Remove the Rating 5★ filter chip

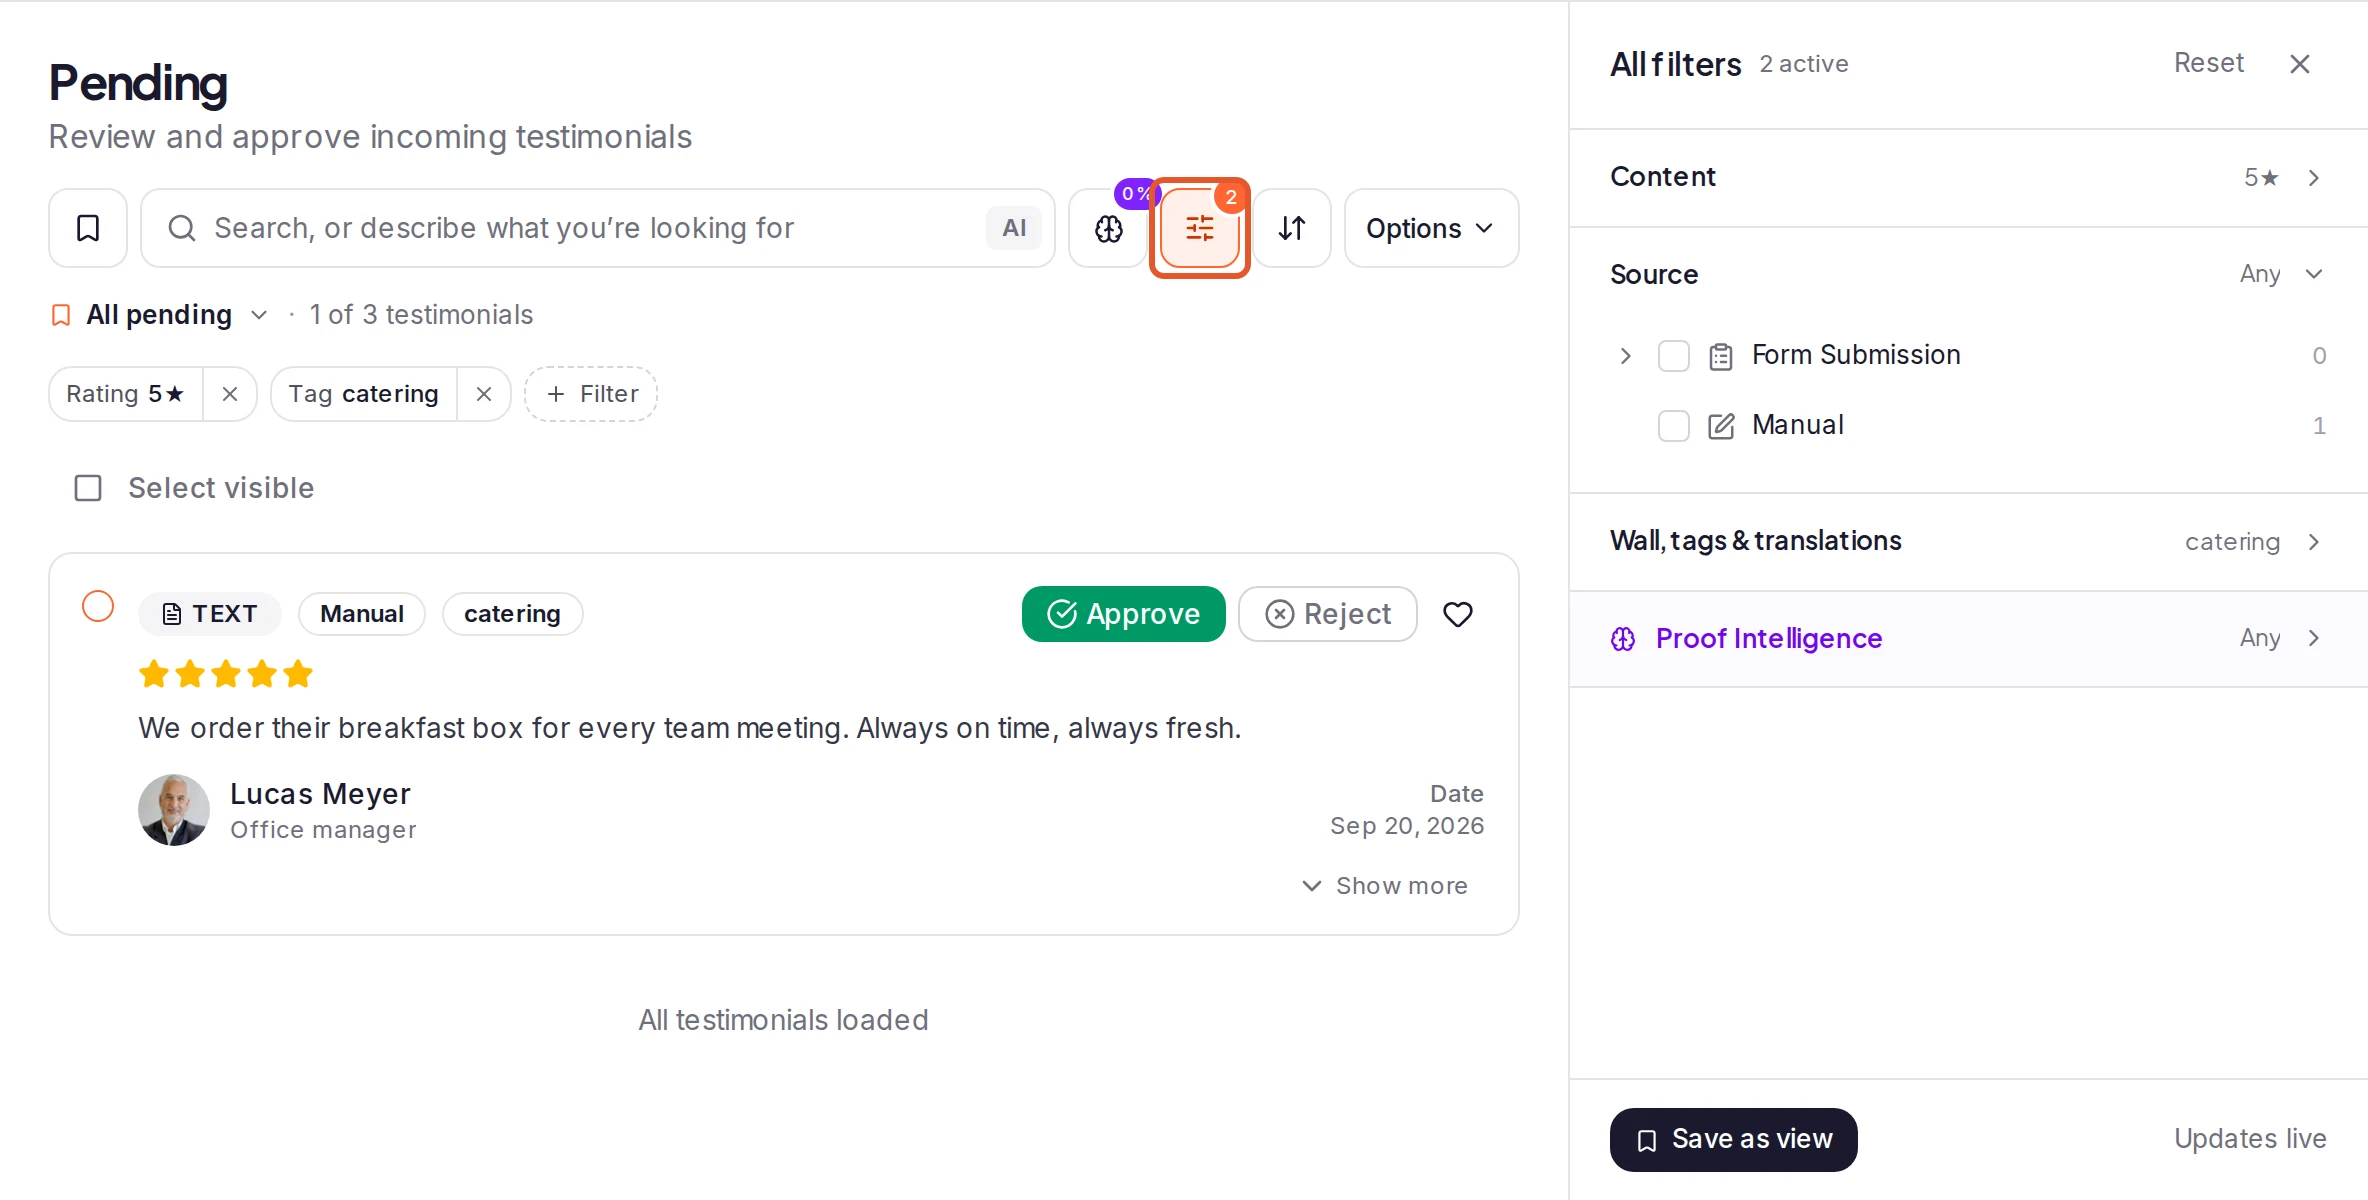tap(230, 394)
